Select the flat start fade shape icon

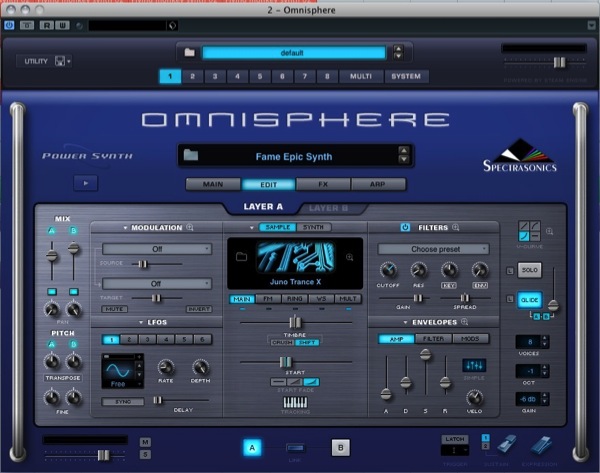click(278, 382)
